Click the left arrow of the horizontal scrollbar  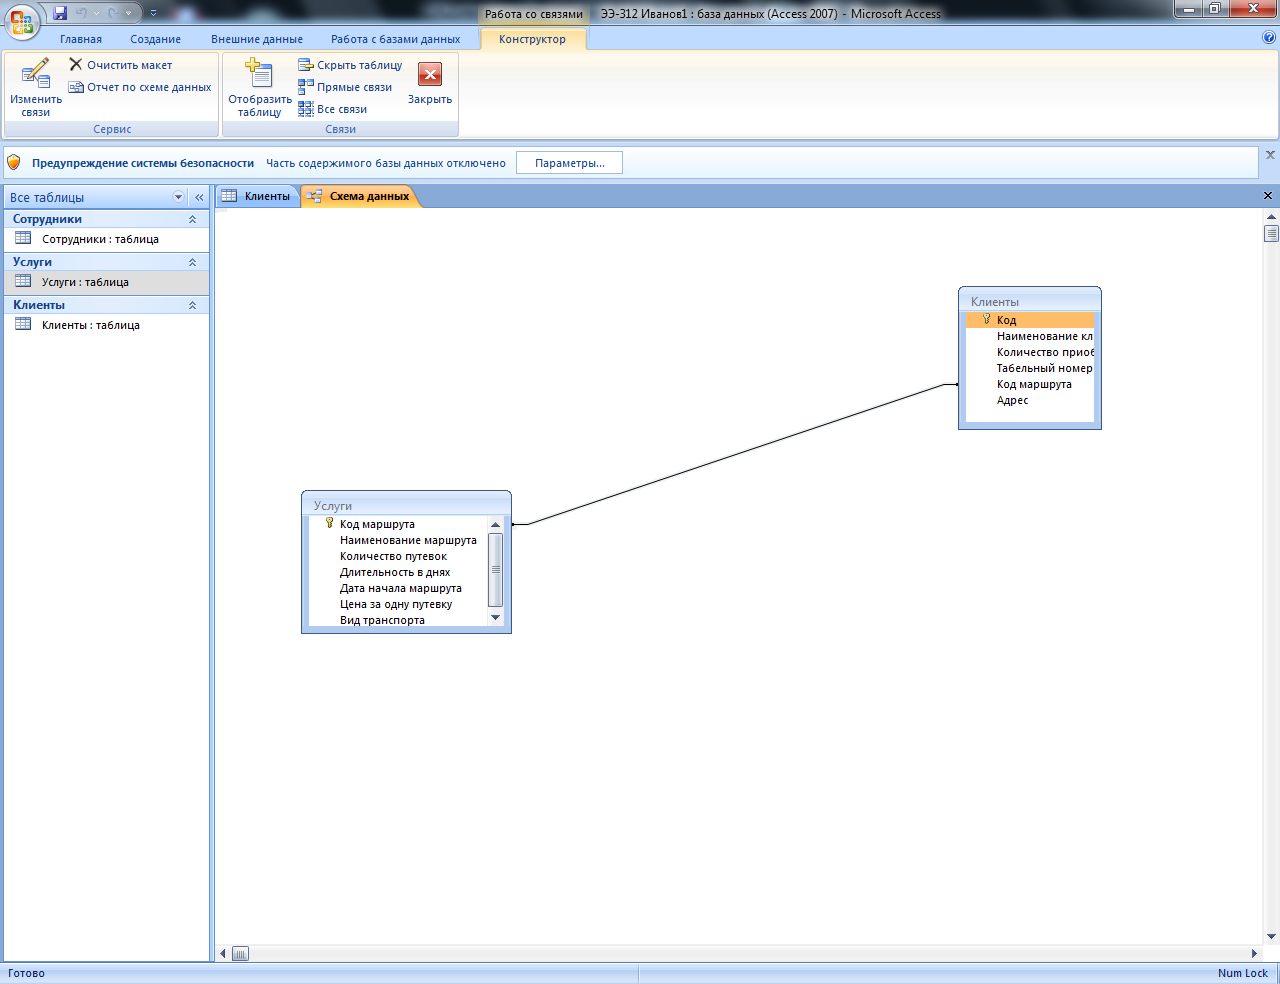[223, 954]
